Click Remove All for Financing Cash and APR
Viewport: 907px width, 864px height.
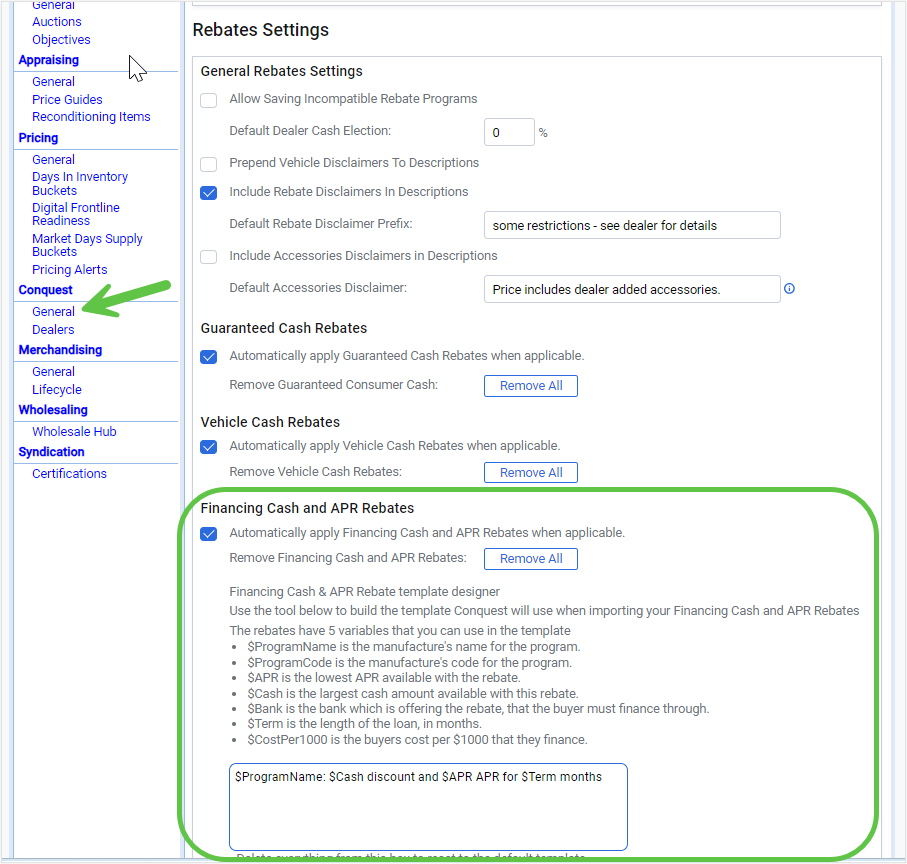(530, 559)
